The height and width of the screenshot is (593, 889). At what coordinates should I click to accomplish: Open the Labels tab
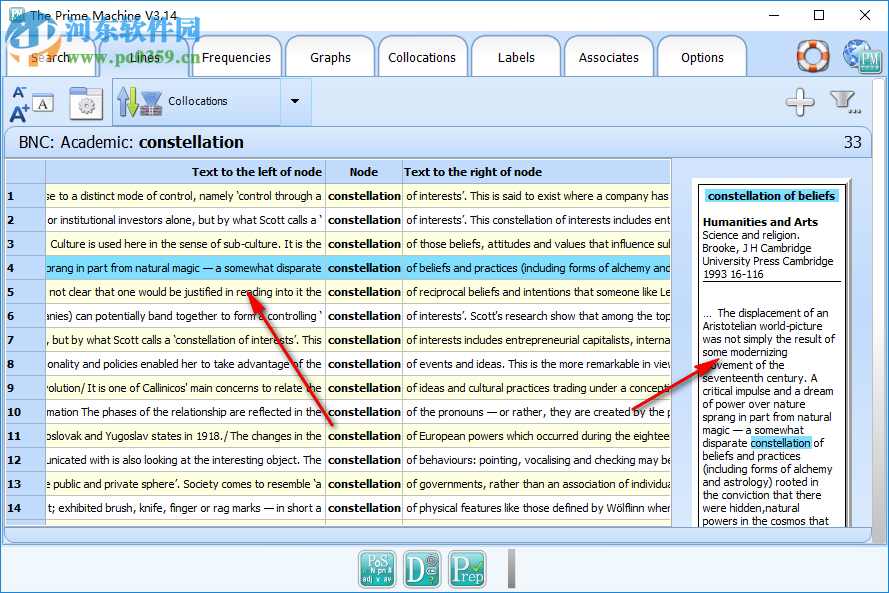(516, 57)
